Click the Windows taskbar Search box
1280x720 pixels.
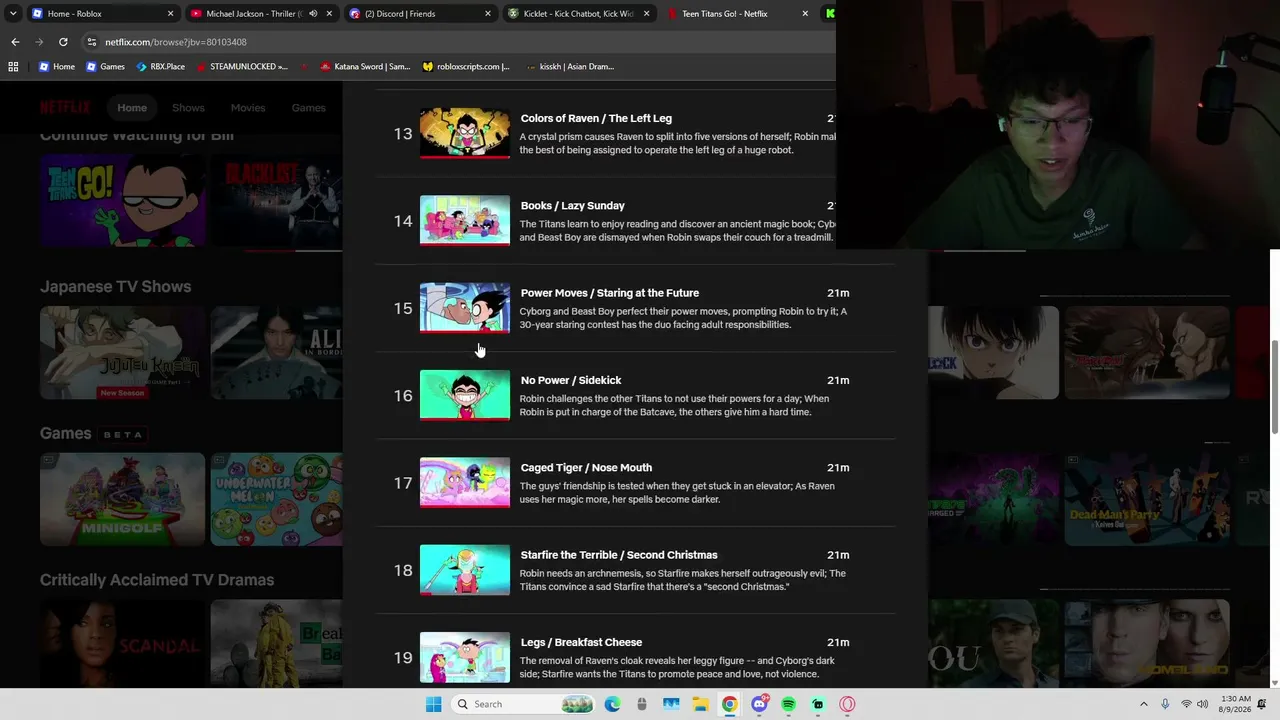[523, 704]
